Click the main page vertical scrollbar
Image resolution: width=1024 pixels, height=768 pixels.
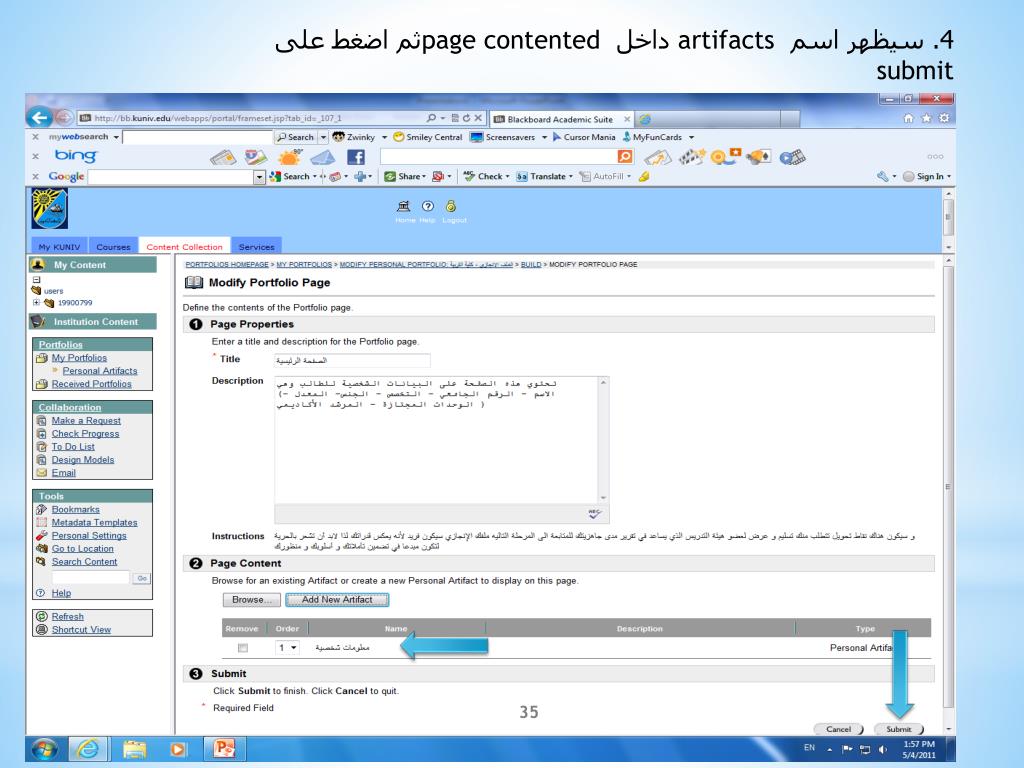point(948,487)
